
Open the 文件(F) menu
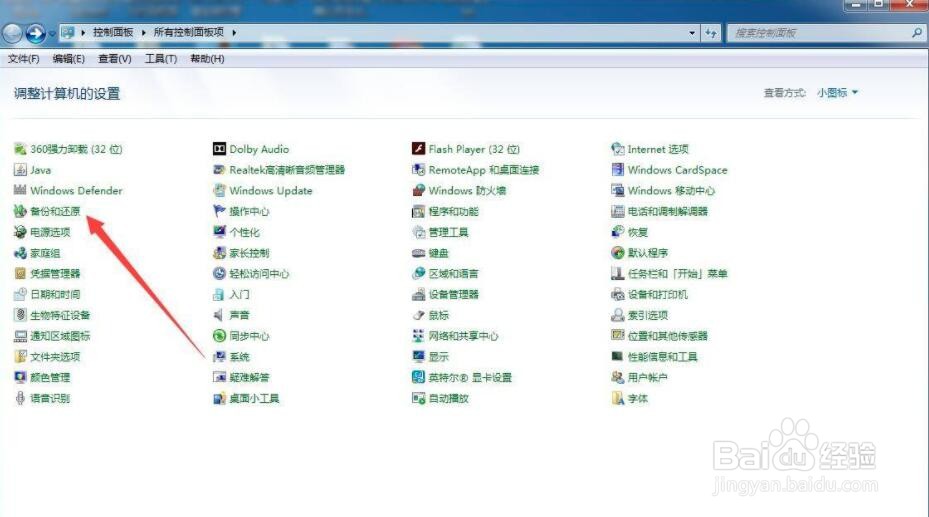click(x=24, y=59)
